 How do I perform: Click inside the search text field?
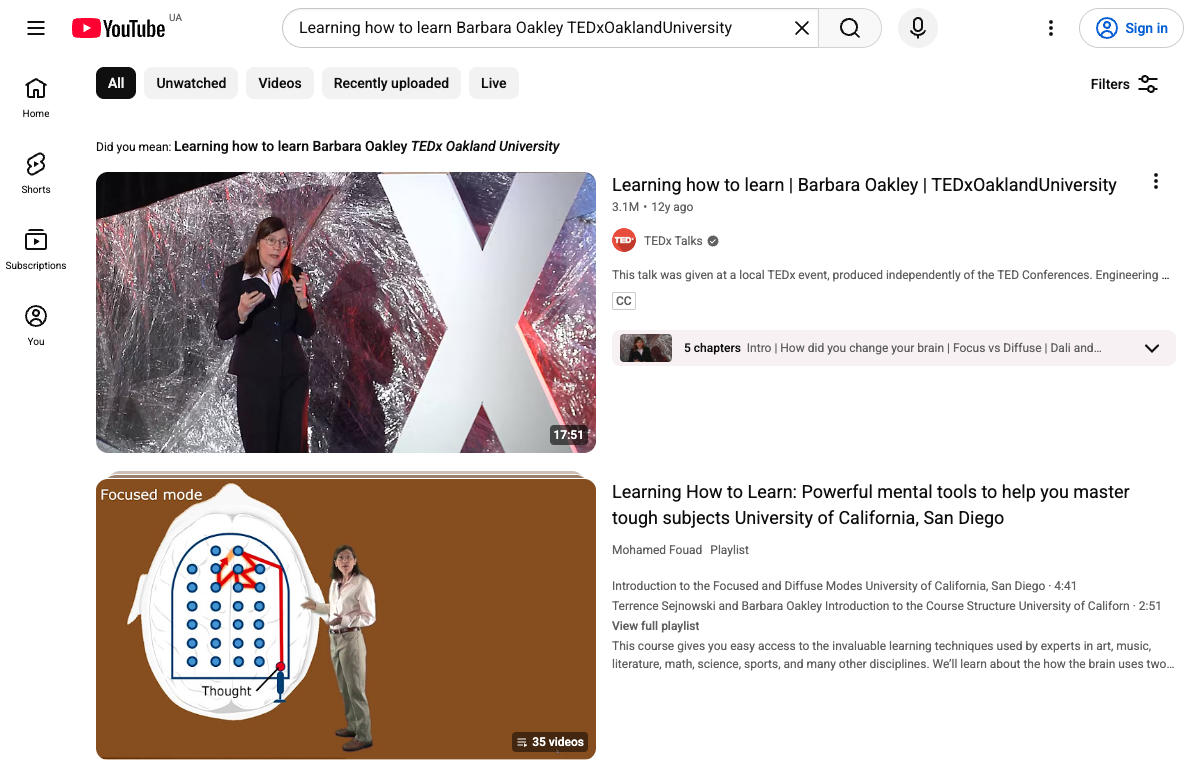pos(540,28)
